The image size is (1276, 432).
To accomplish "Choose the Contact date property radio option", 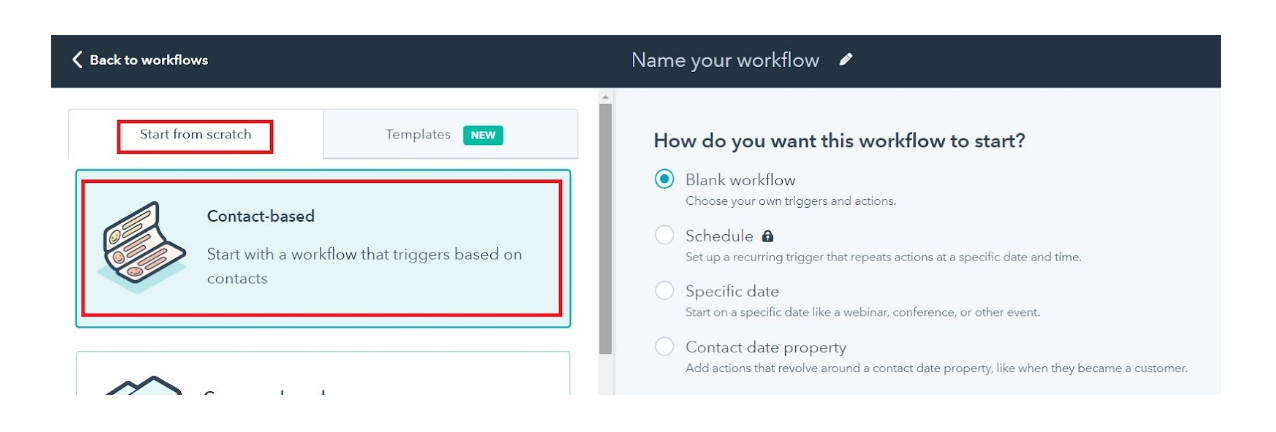I will pos(664,347).
